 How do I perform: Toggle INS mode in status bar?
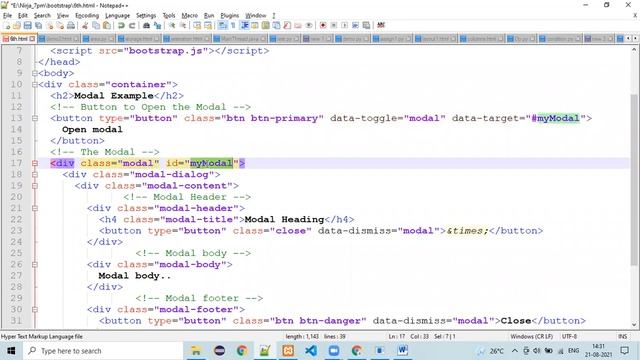click(622, 337)
